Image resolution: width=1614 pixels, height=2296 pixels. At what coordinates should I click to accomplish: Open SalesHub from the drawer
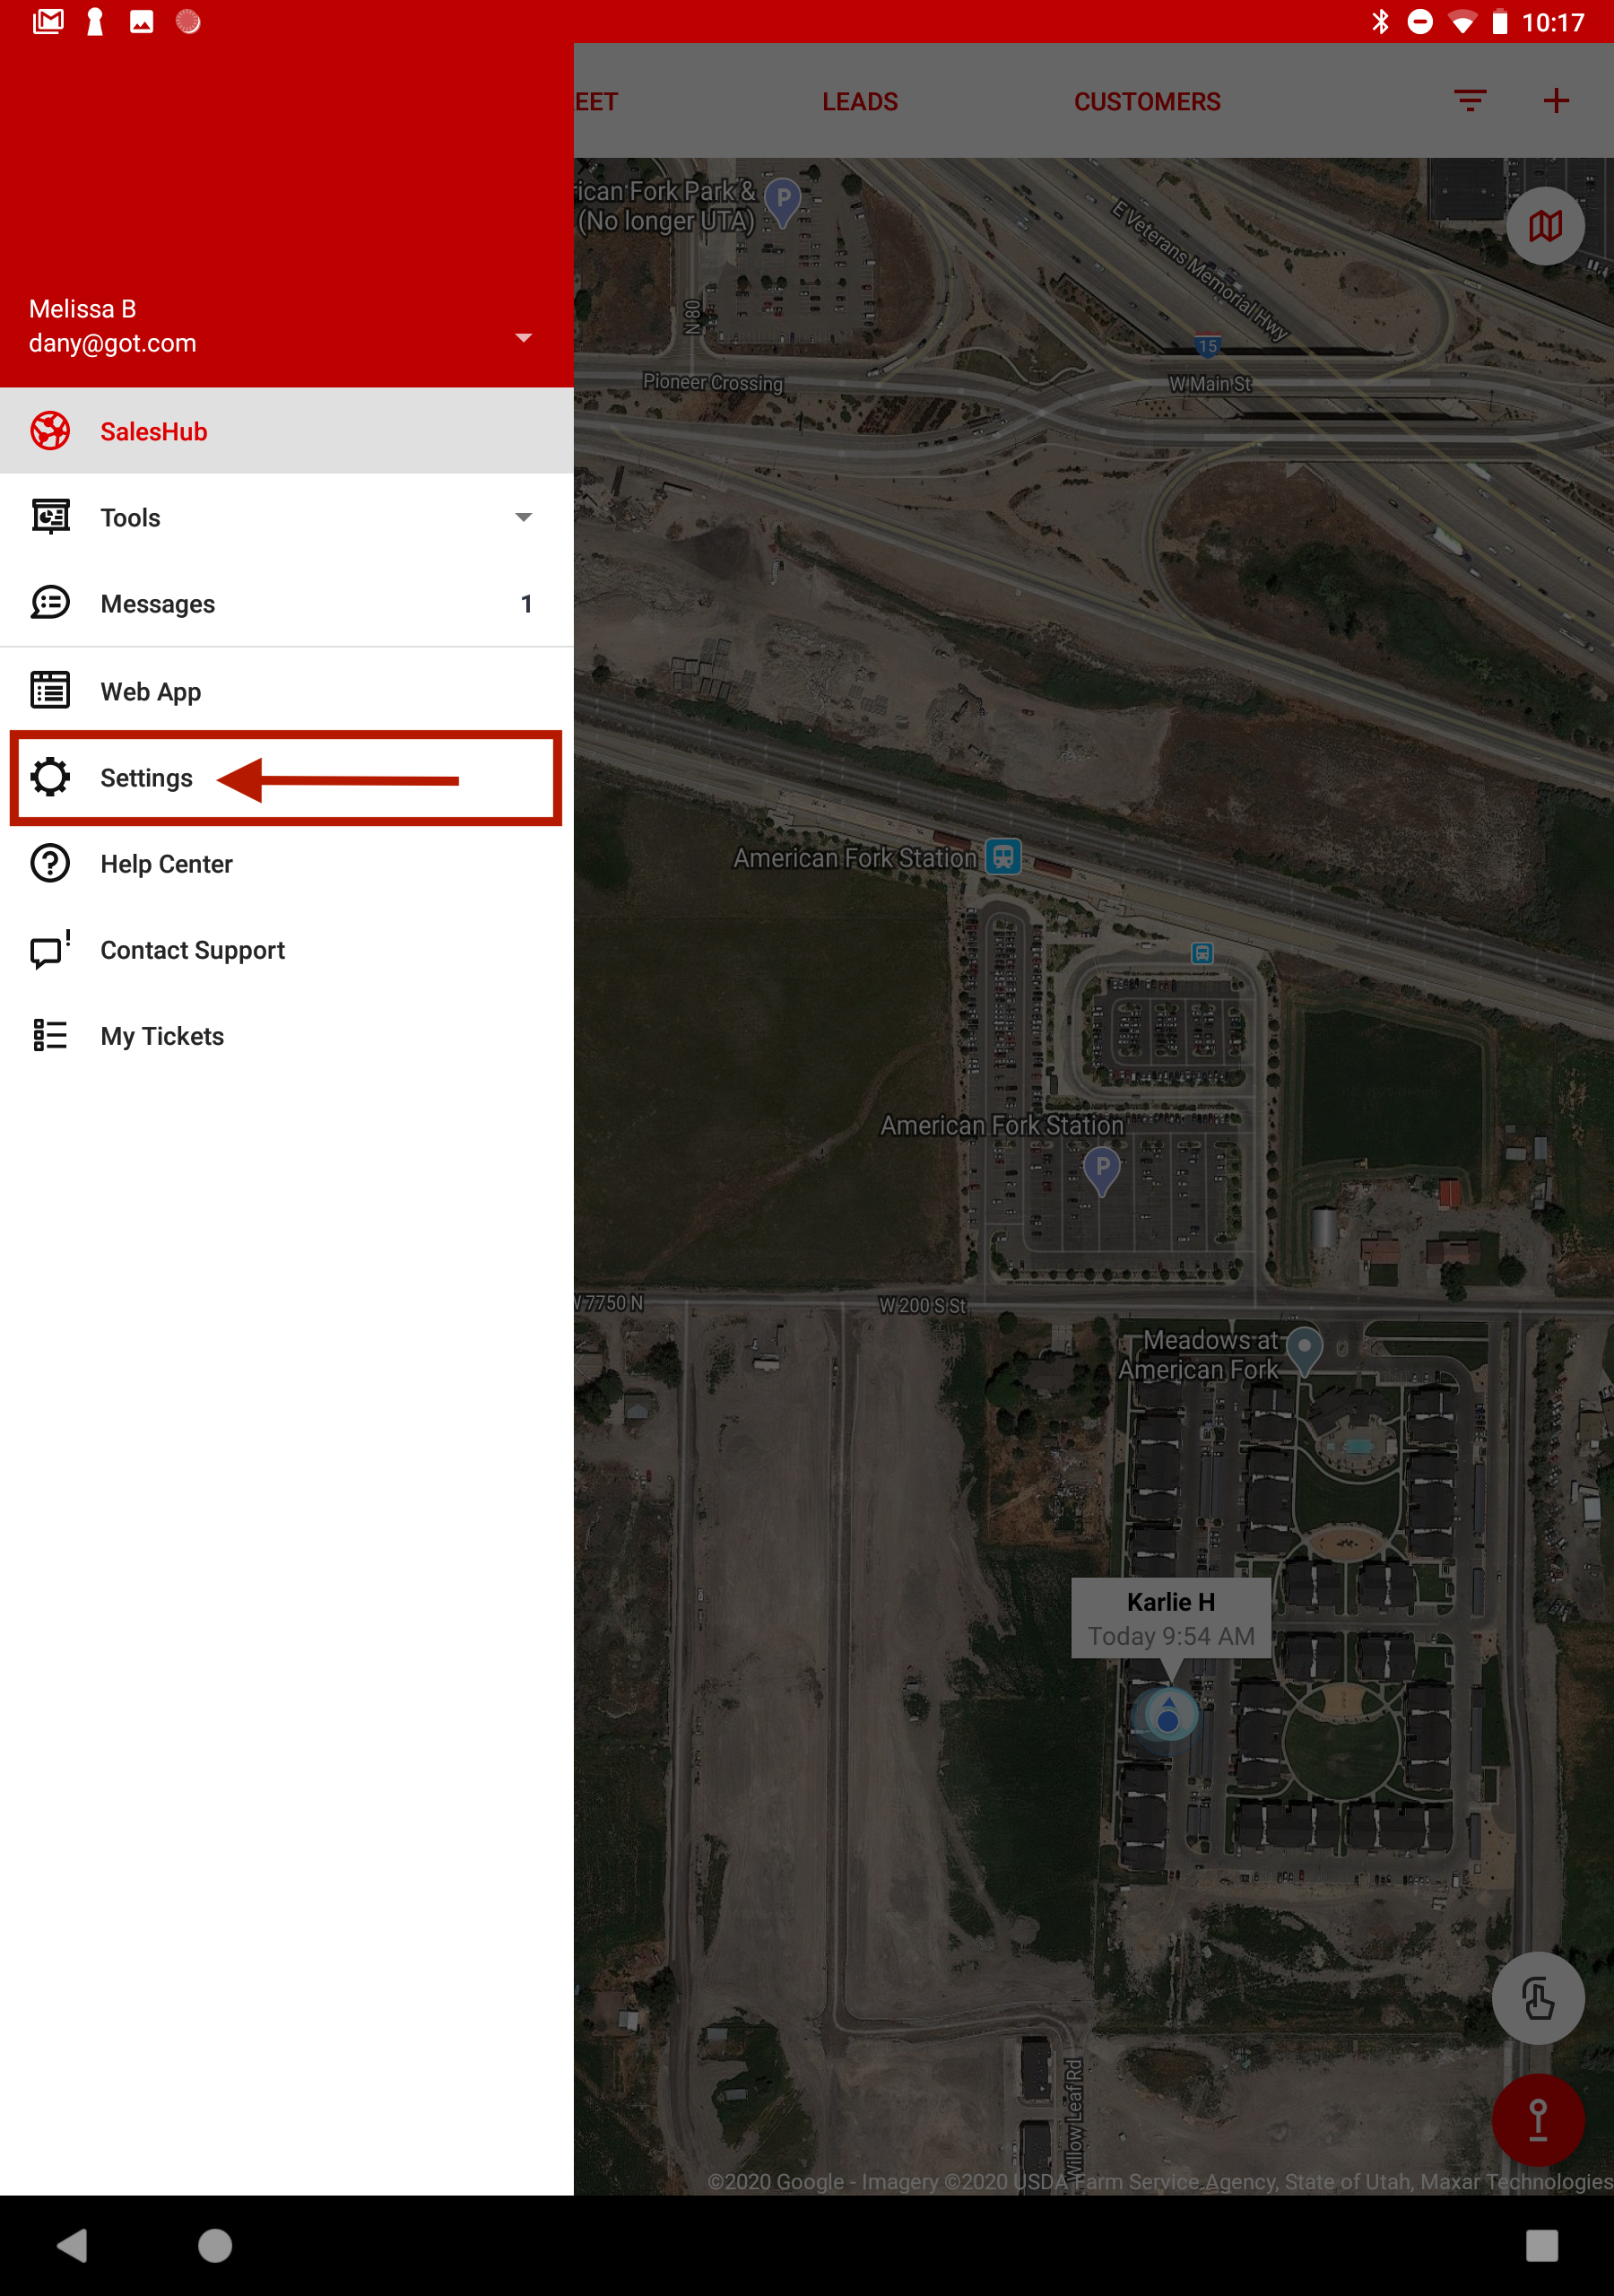[287, 431]
